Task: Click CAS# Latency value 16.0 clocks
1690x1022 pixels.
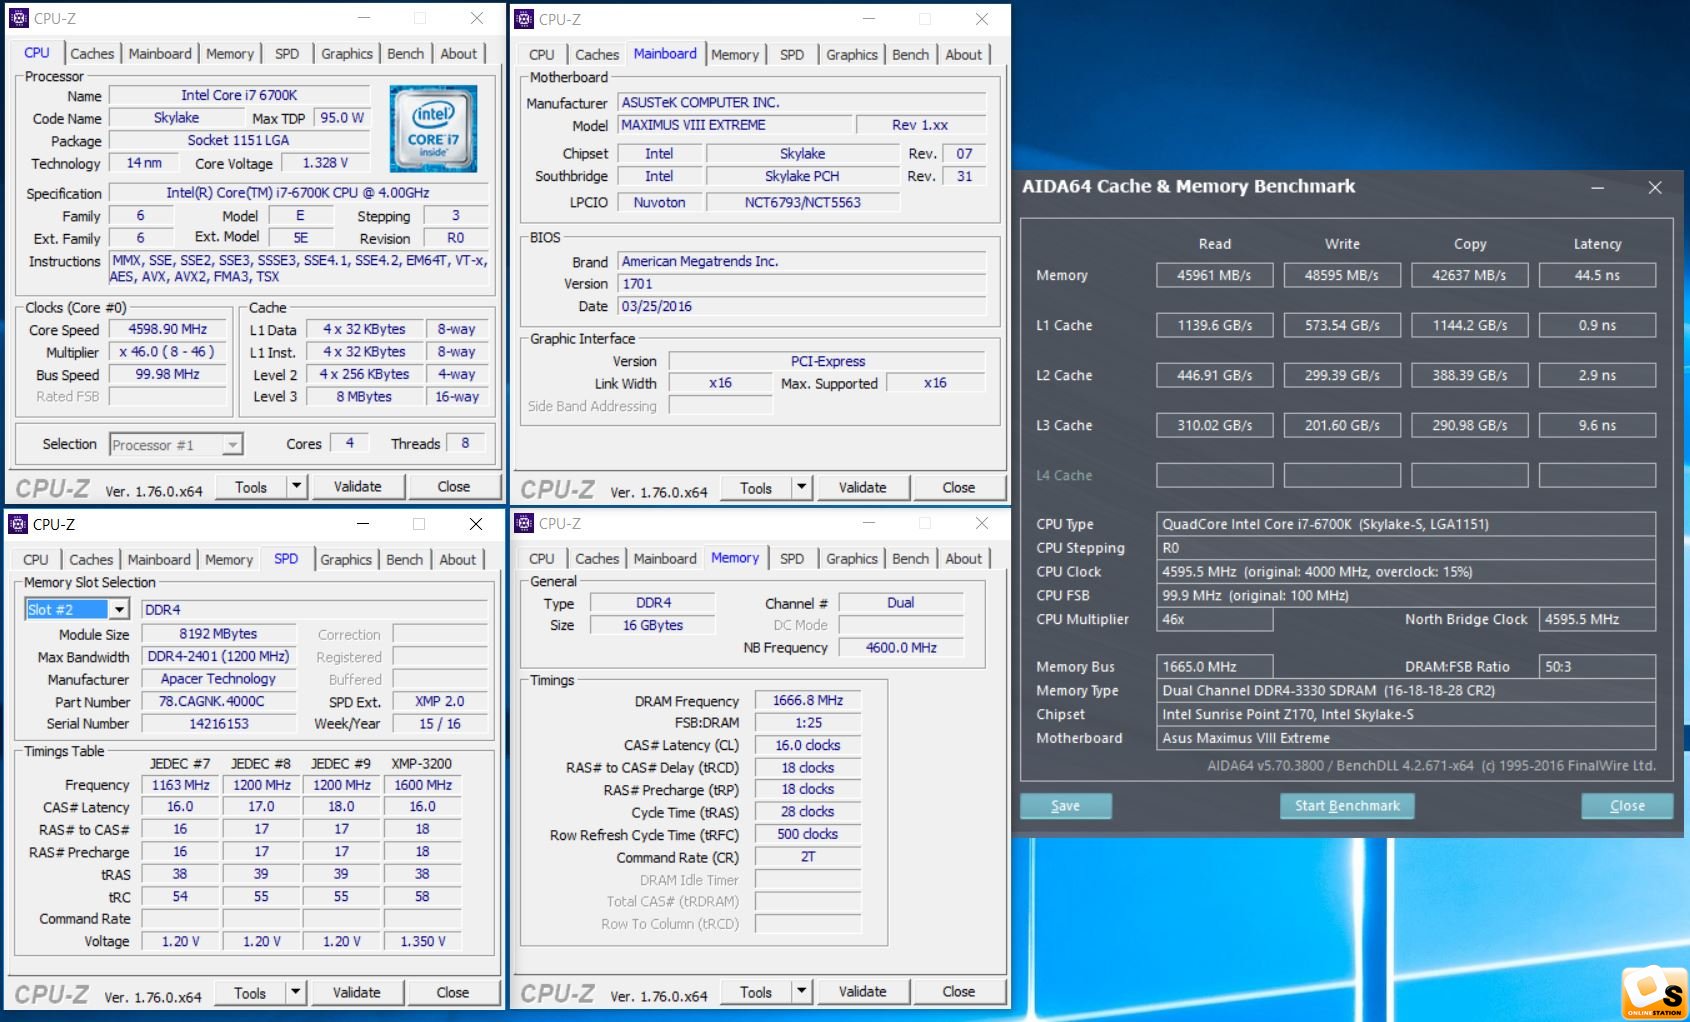Action: pos(808,745)
